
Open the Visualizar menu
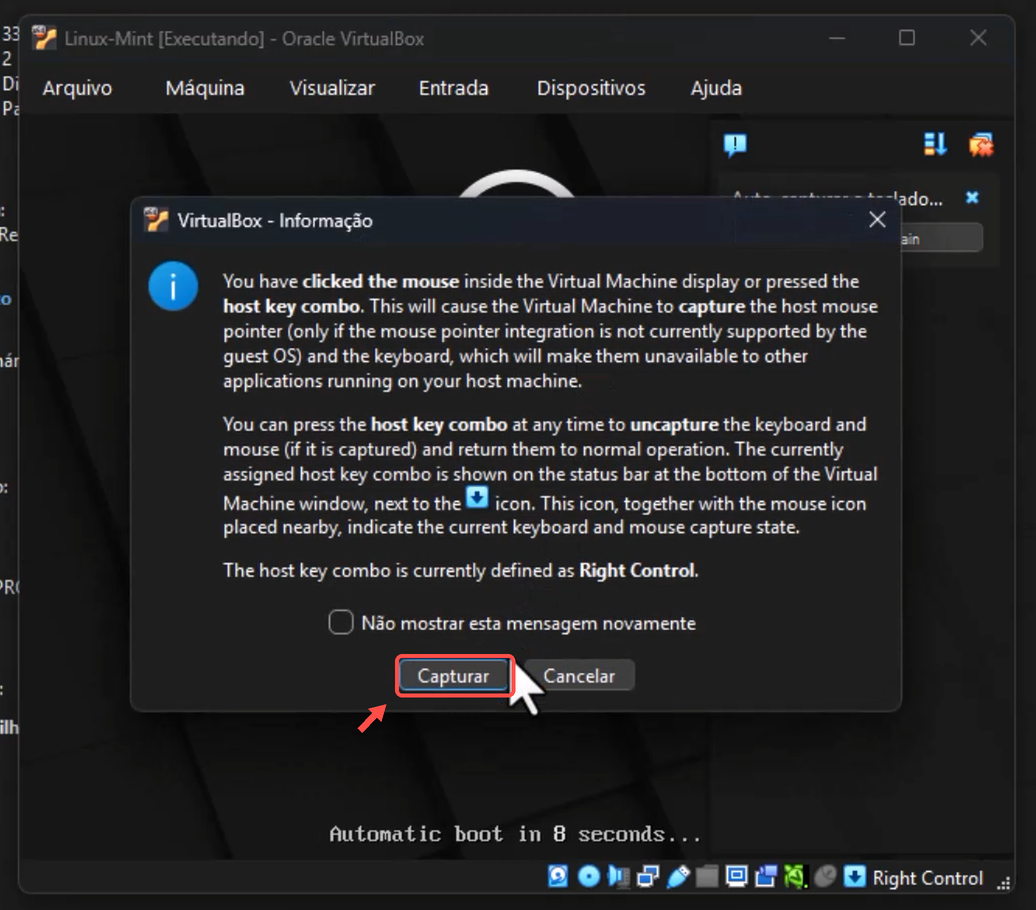332,88
